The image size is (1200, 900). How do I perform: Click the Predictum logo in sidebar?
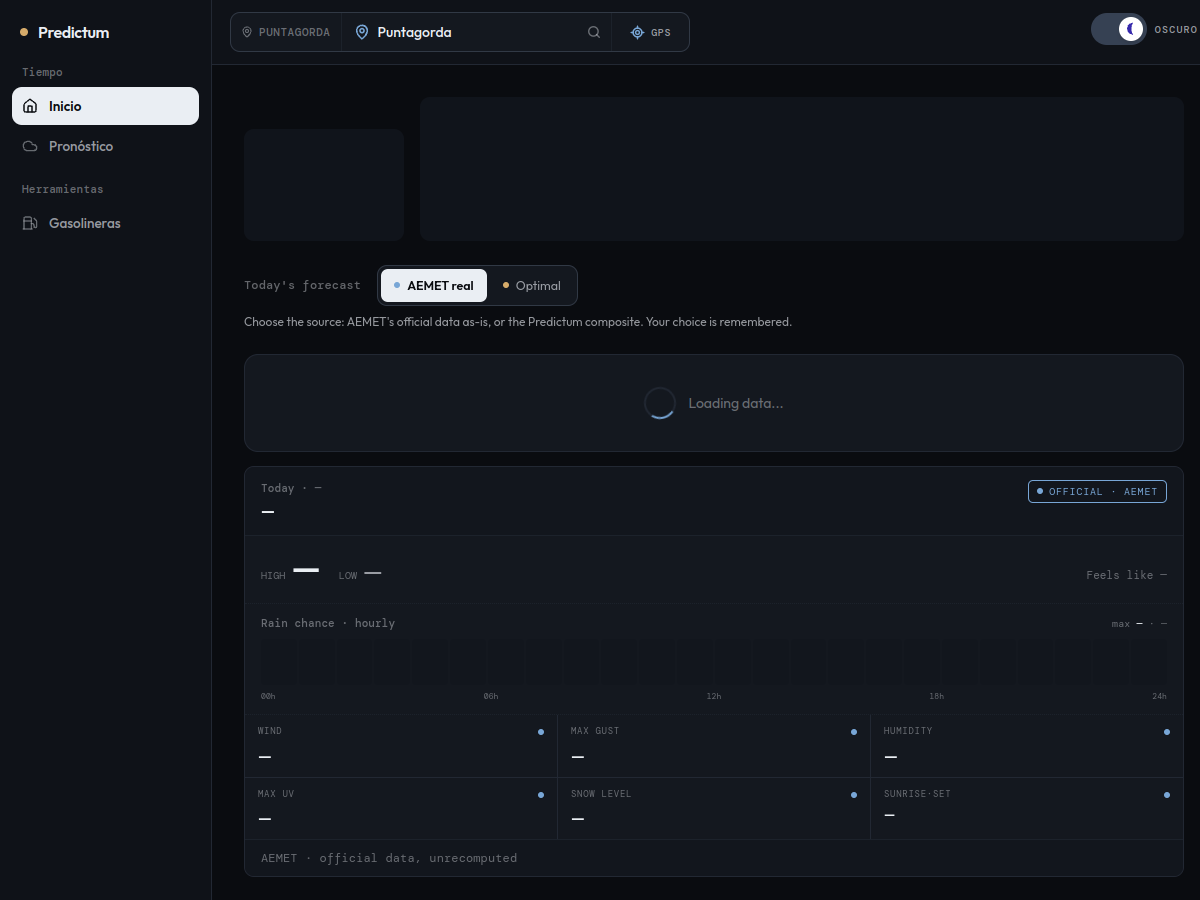point(65,33)
